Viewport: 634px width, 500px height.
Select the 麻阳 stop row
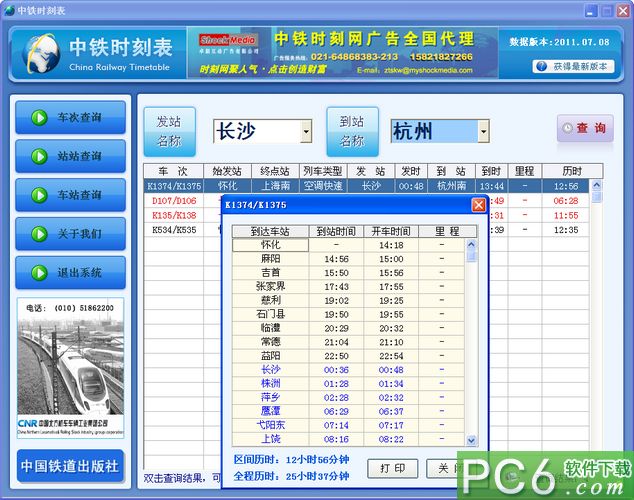[349, 259]
